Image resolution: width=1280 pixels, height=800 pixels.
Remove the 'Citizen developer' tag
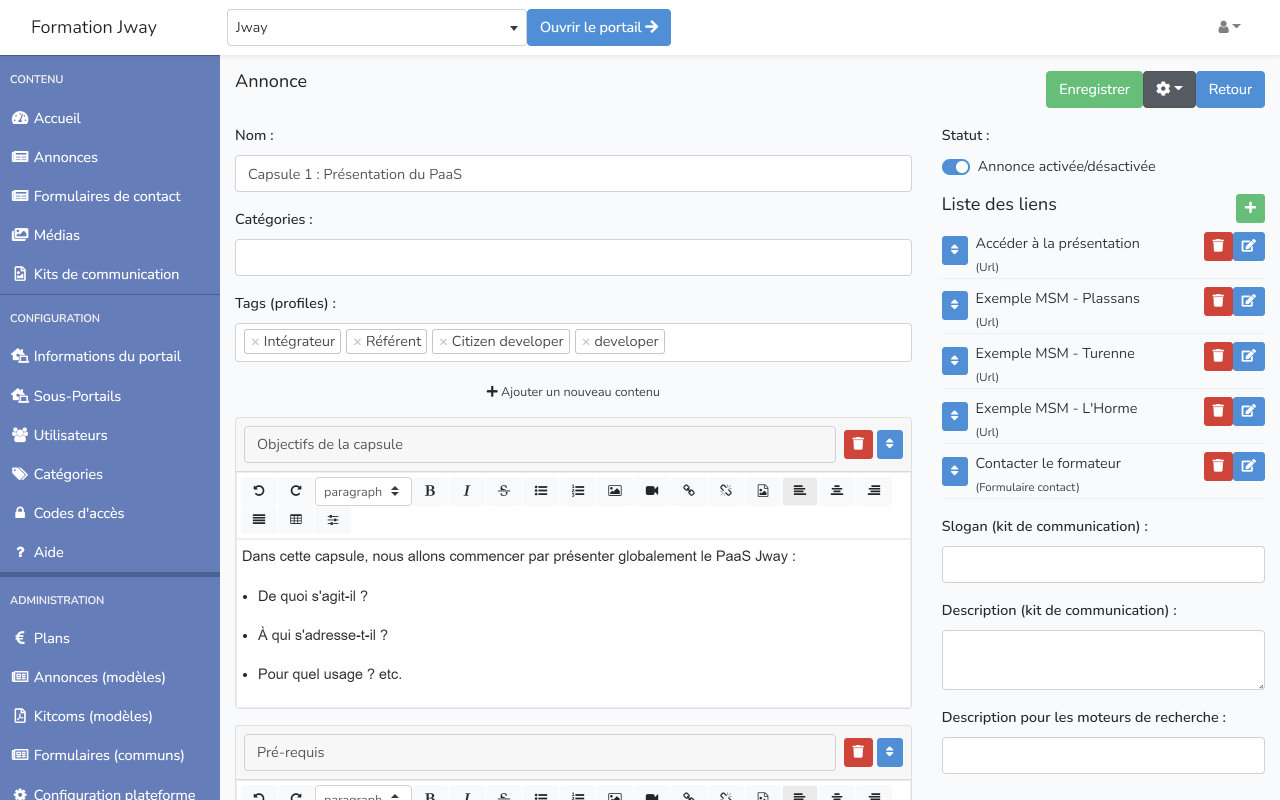[443, 341]
